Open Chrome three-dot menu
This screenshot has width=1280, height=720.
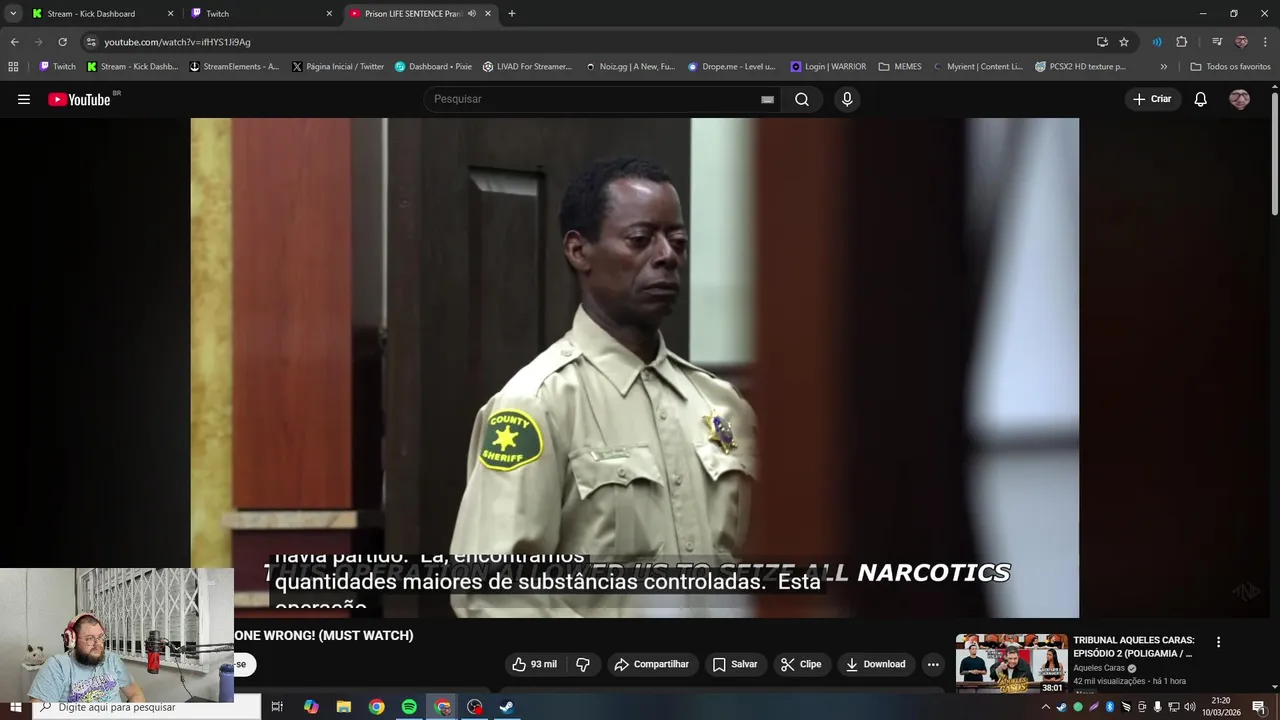[1265, 42]
